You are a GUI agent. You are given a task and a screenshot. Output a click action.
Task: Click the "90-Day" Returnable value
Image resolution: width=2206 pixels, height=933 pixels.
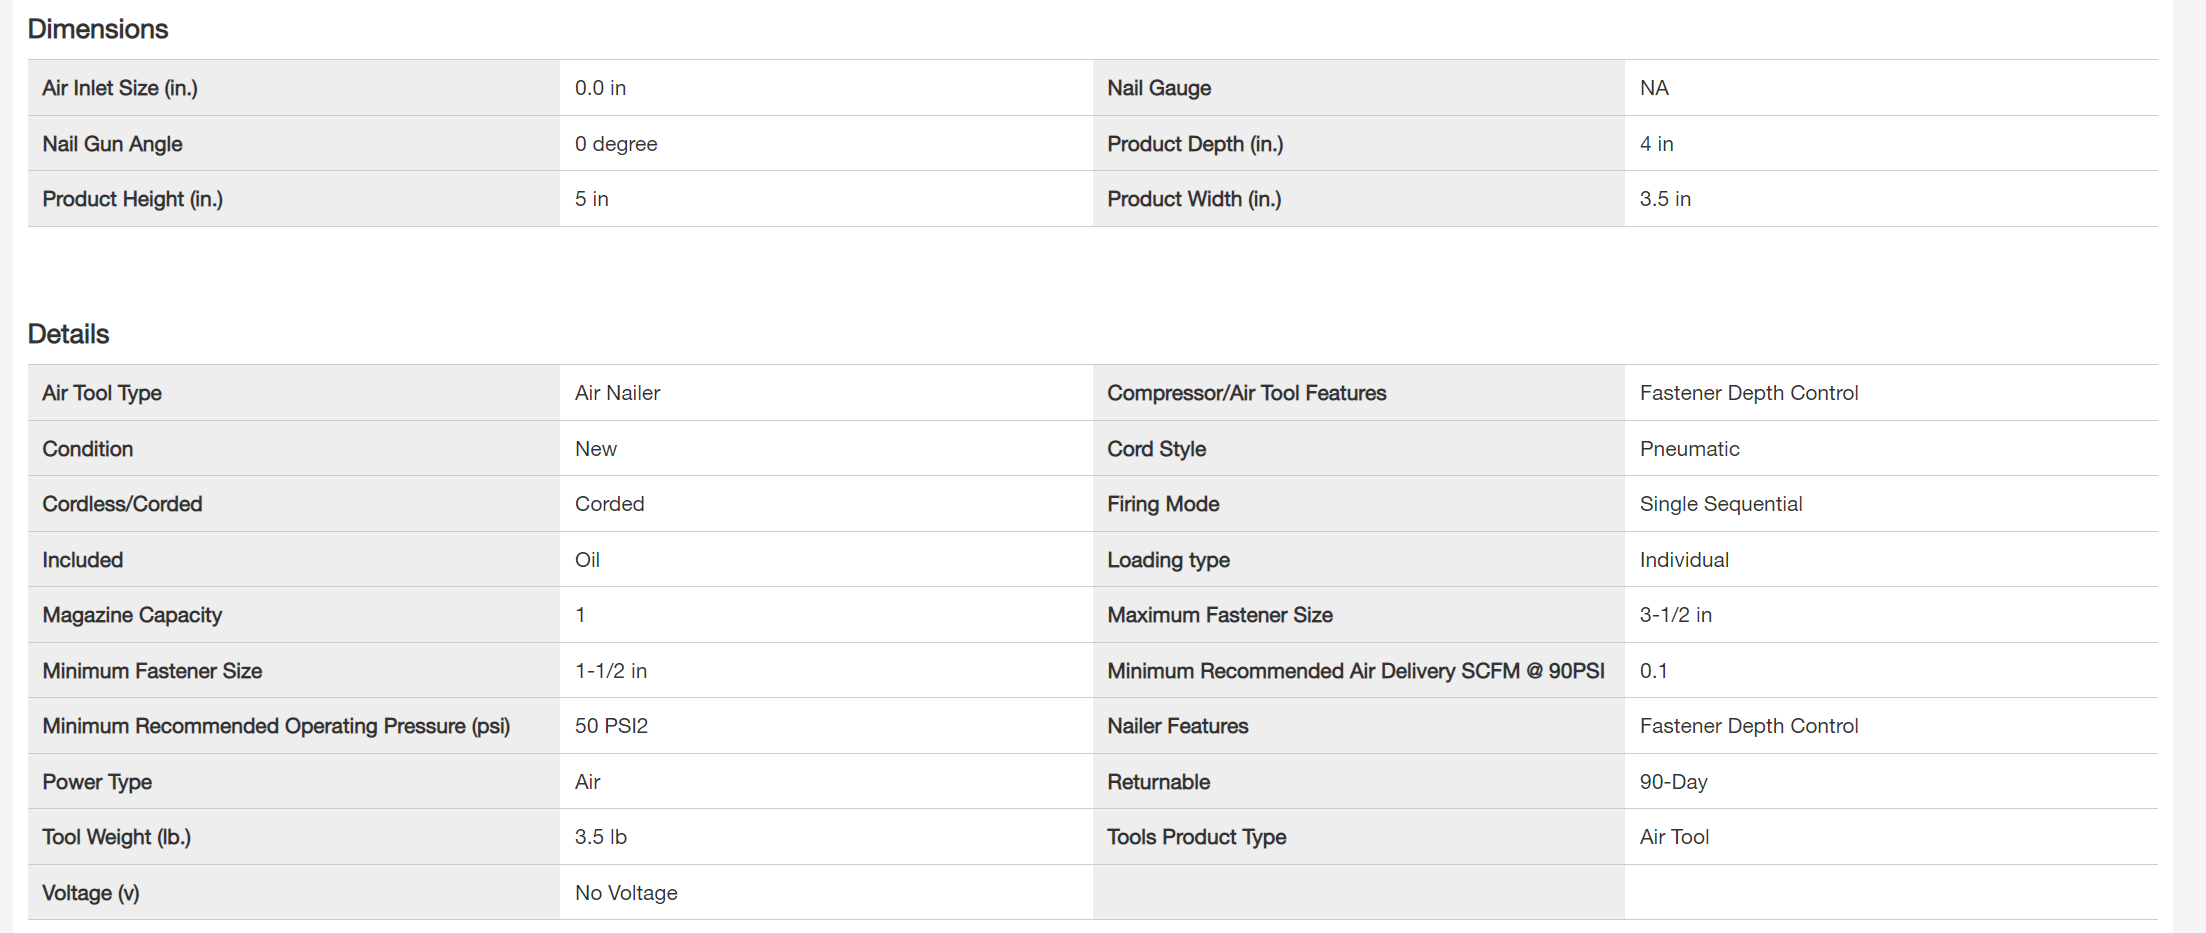1673,782
